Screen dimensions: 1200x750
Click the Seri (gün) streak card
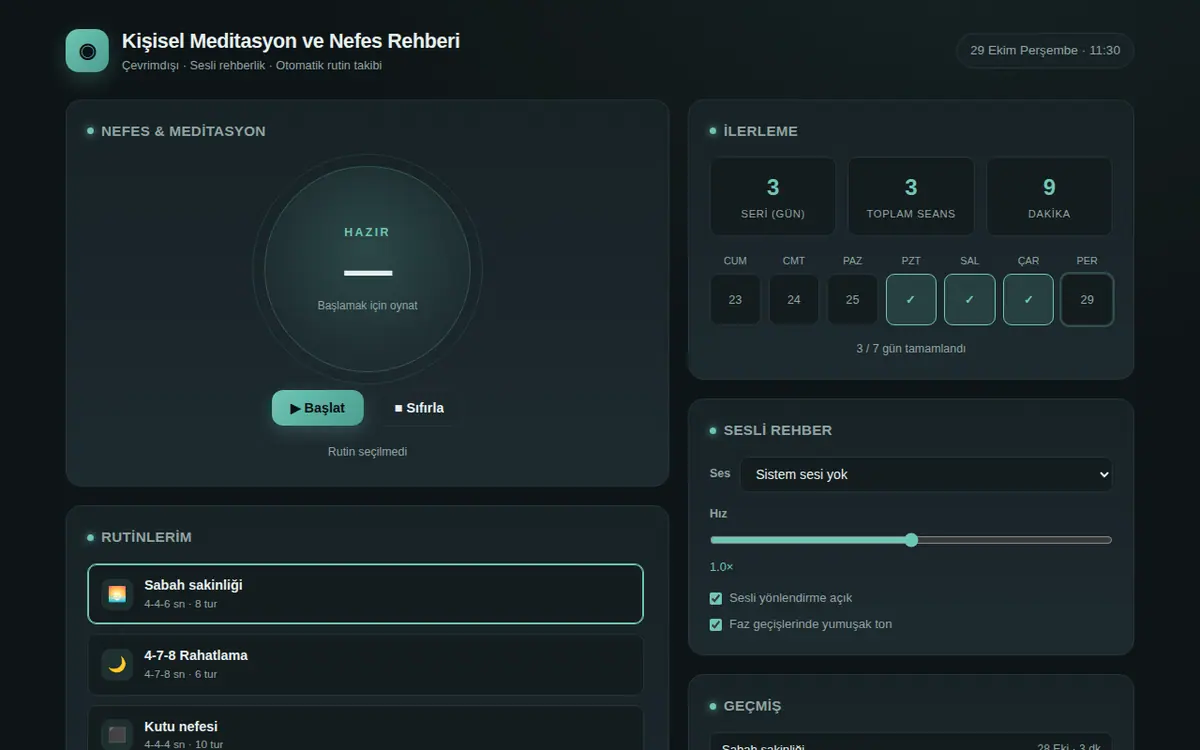773,196
